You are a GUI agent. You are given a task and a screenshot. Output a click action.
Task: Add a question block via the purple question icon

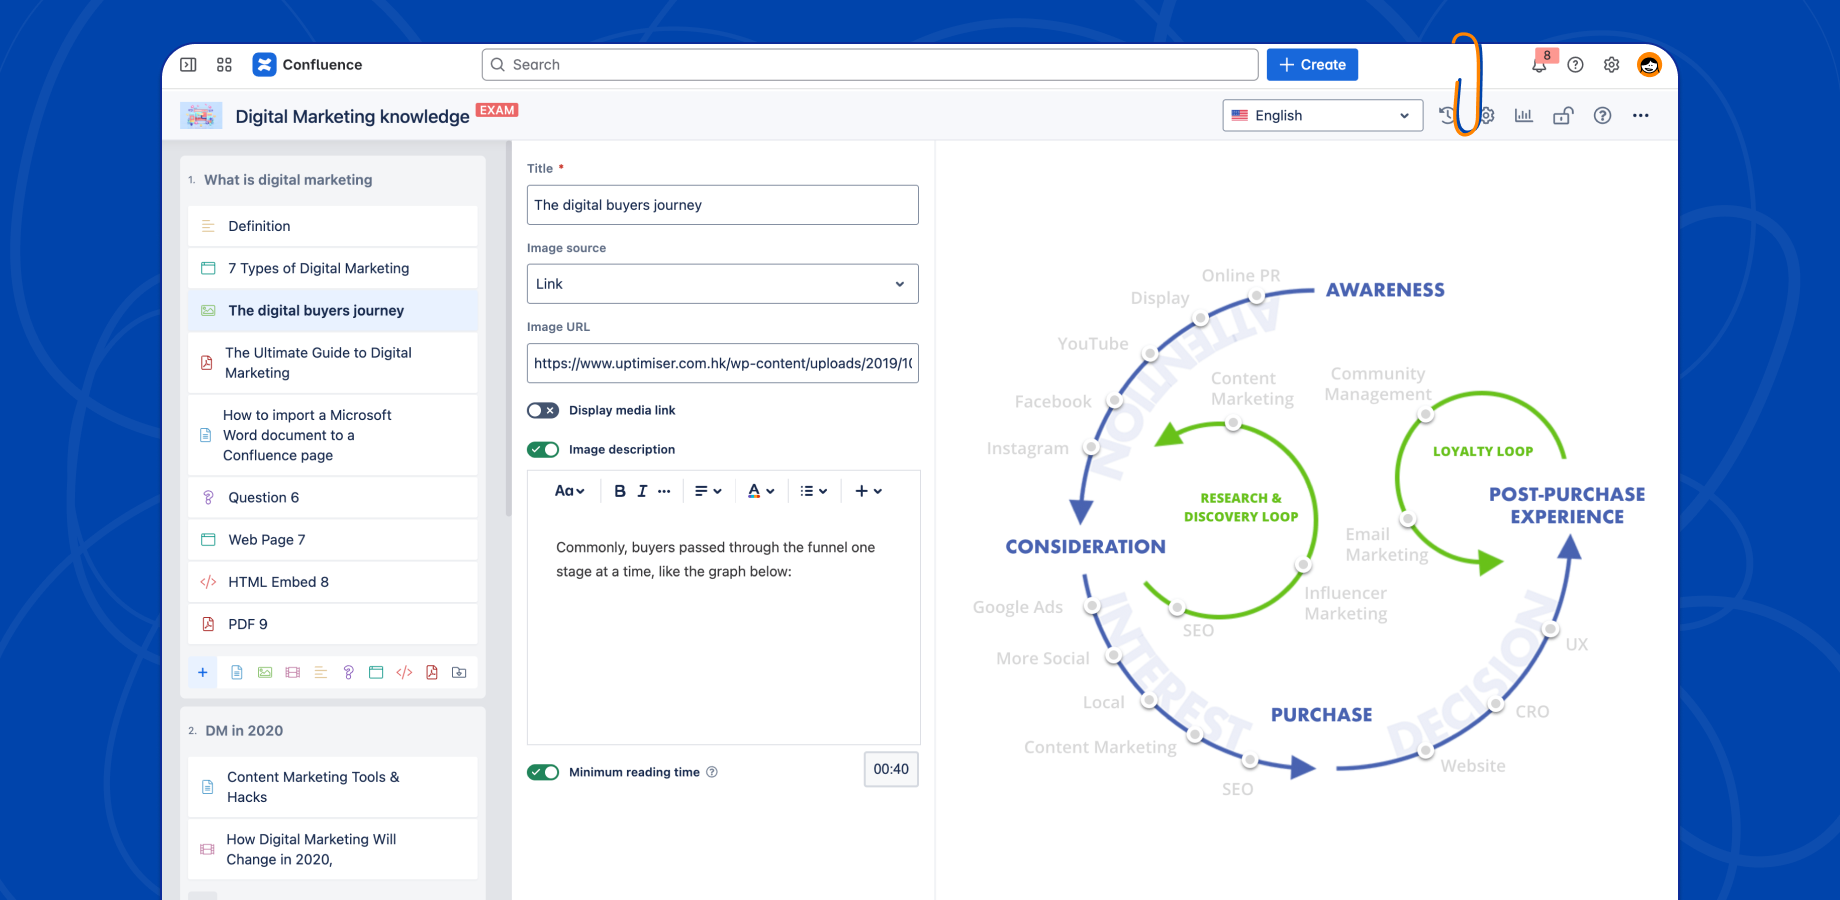coord(348,672)
